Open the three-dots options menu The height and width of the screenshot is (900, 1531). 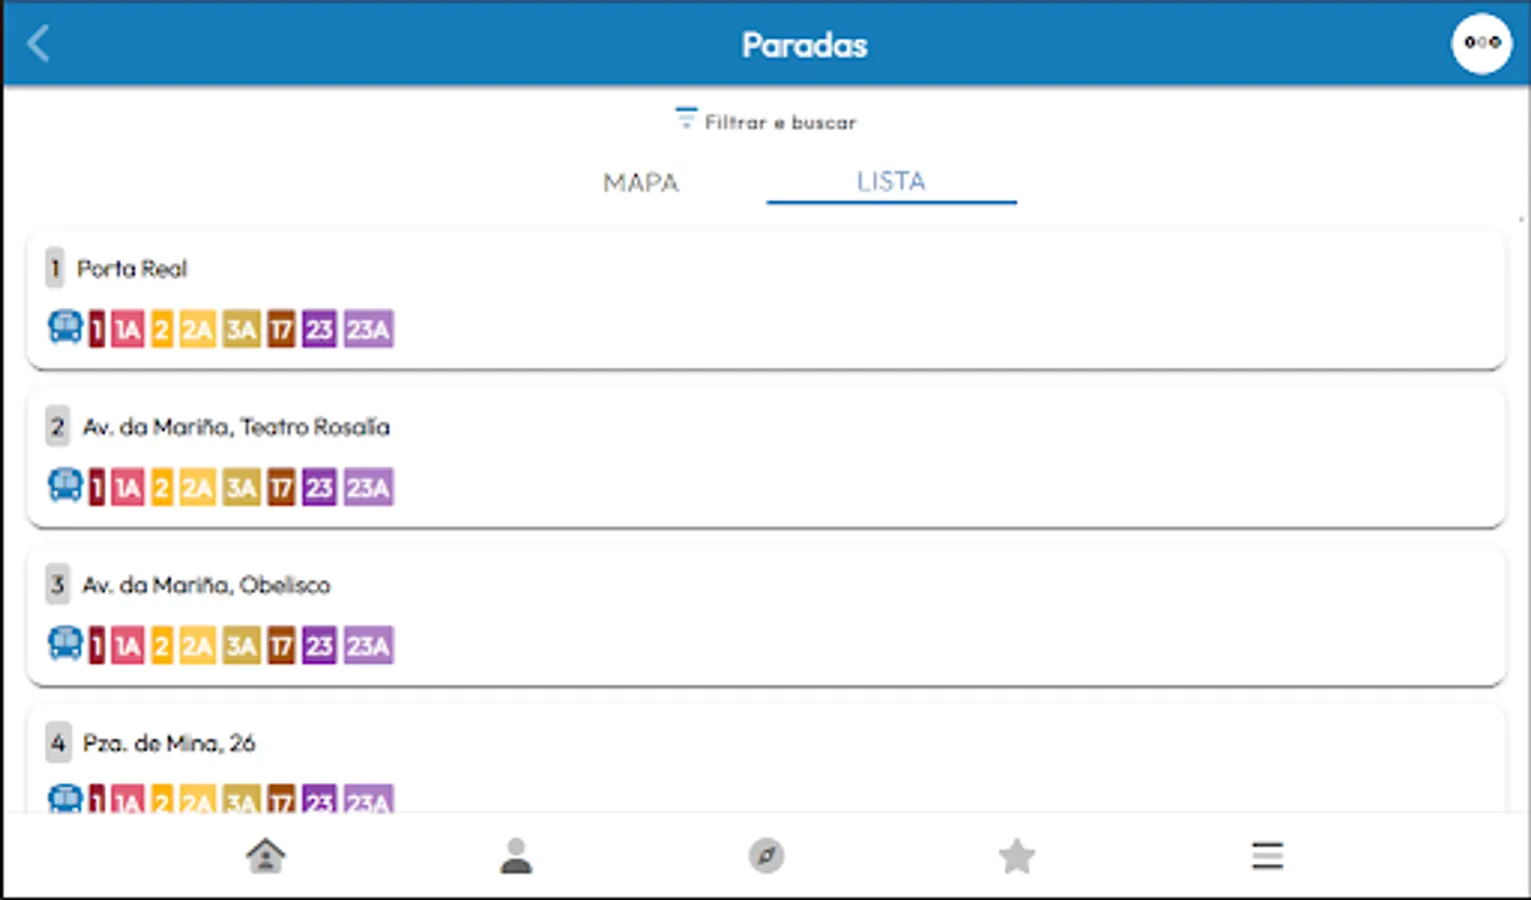1481,43
